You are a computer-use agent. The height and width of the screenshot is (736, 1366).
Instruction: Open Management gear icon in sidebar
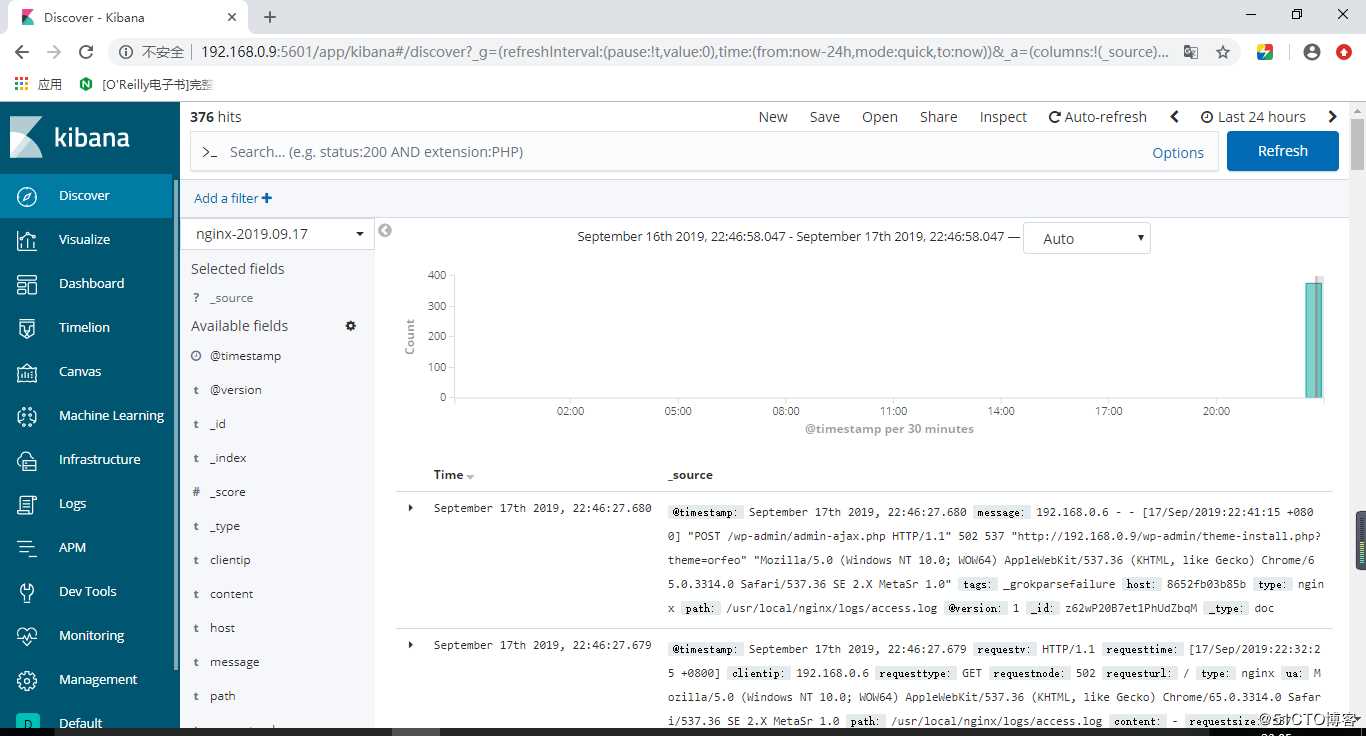pyautogui.click(x=27, y=680)
